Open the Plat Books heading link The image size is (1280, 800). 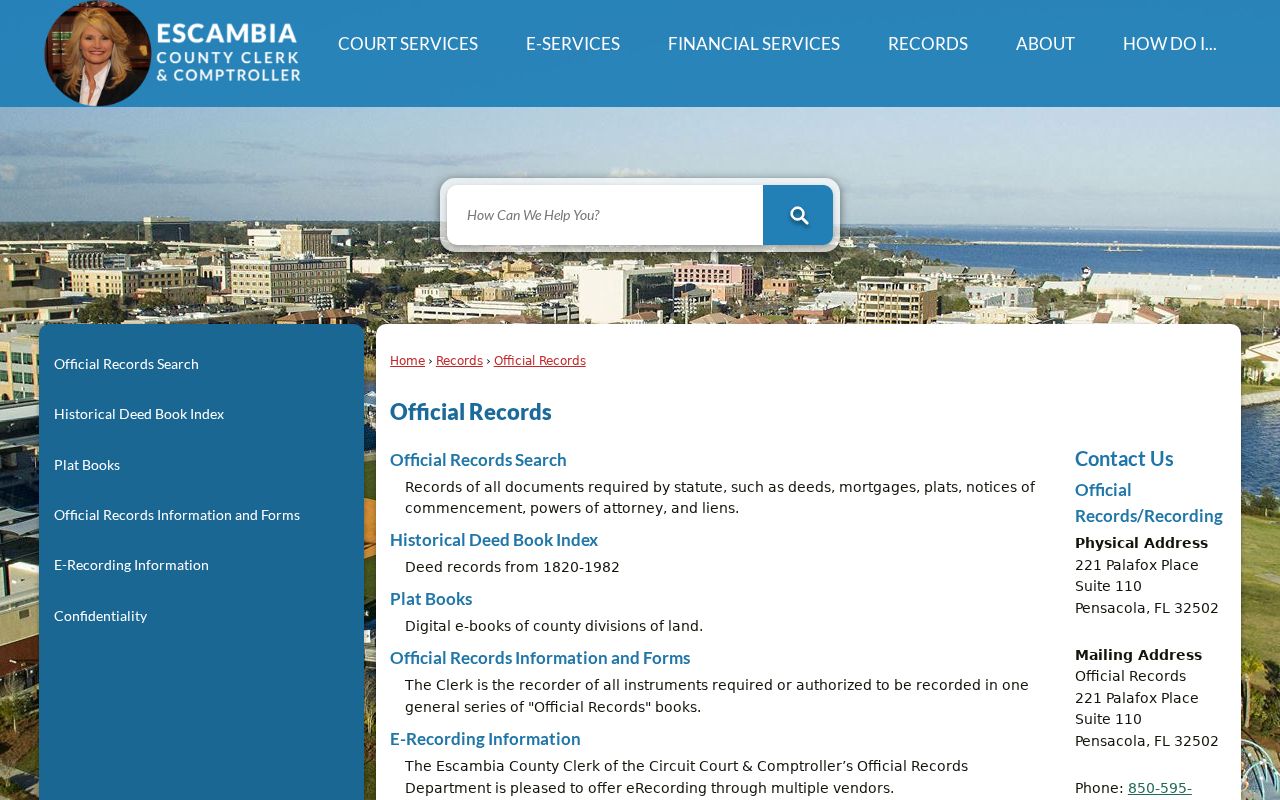(x=431, y=599)
